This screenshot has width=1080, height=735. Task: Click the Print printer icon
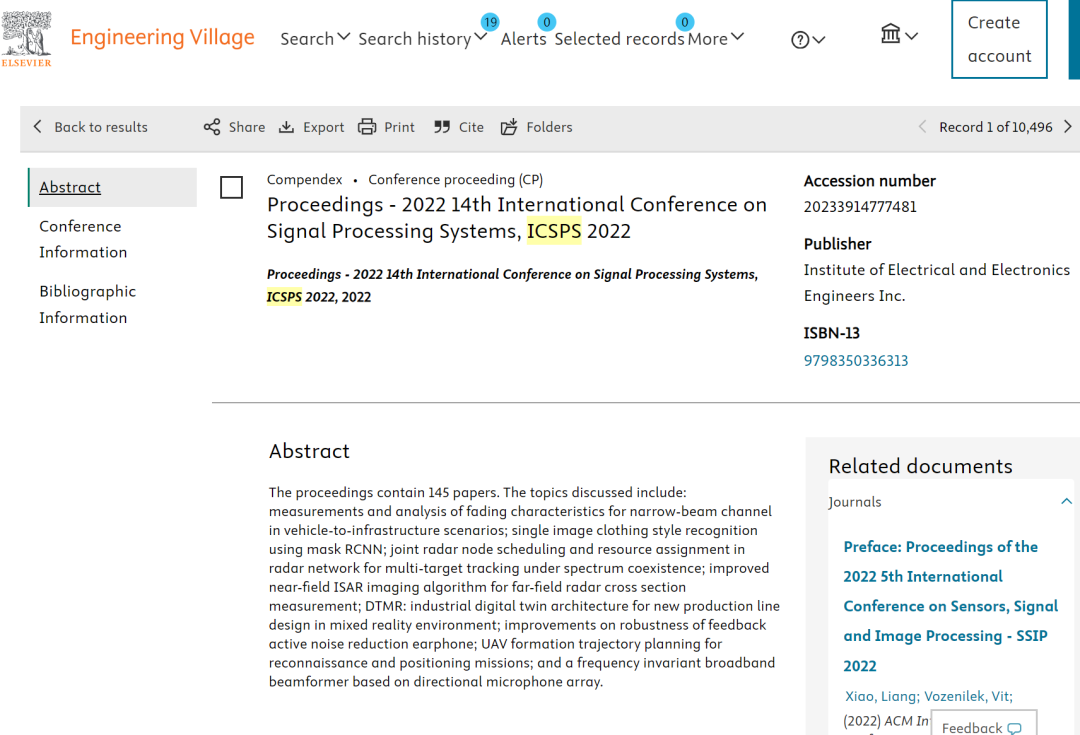(367, 127)
